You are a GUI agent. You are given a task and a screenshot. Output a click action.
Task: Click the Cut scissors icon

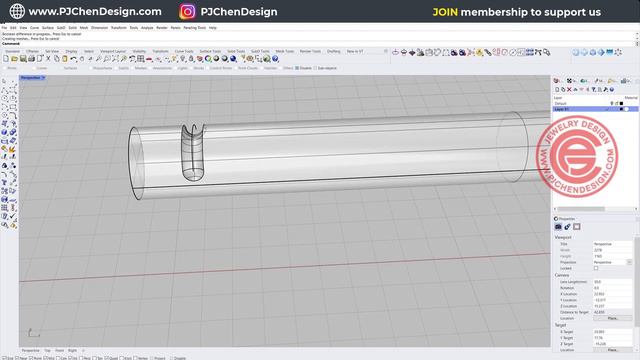(48, 59)
